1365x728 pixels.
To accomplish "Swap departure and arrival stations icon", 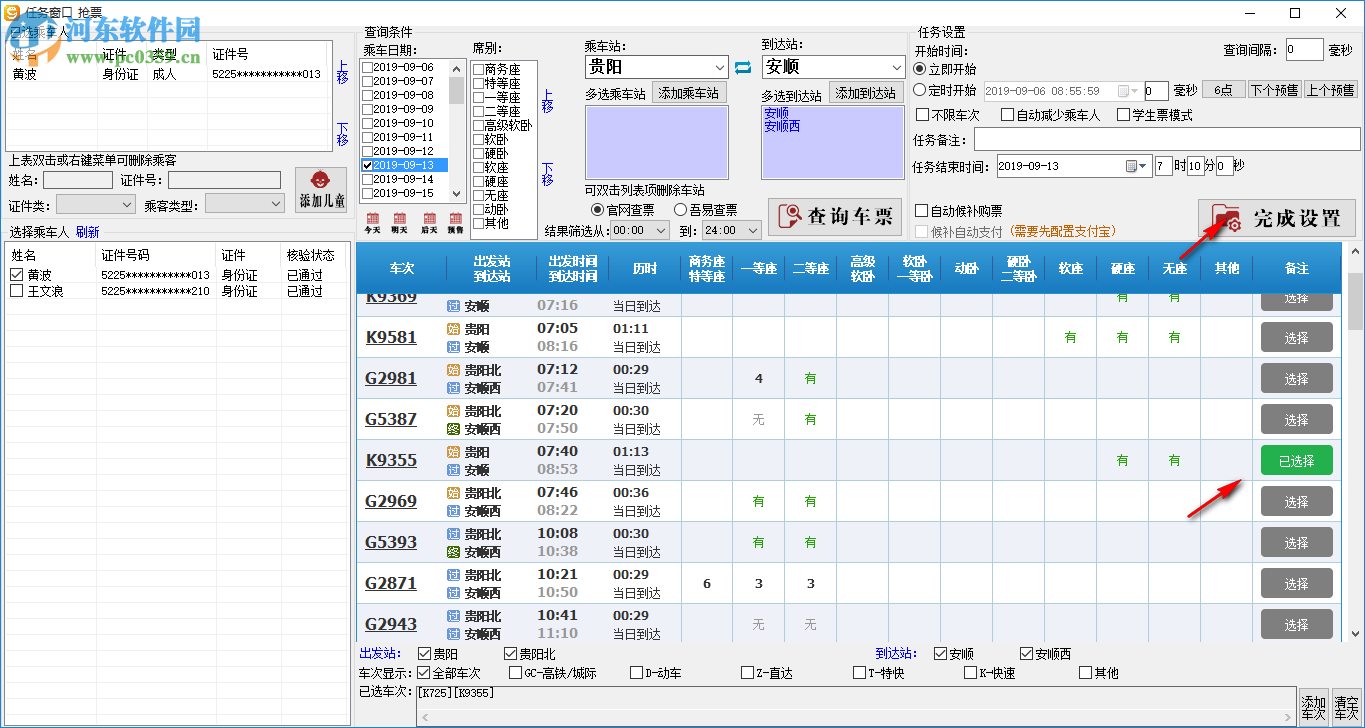I will point(743,67).
